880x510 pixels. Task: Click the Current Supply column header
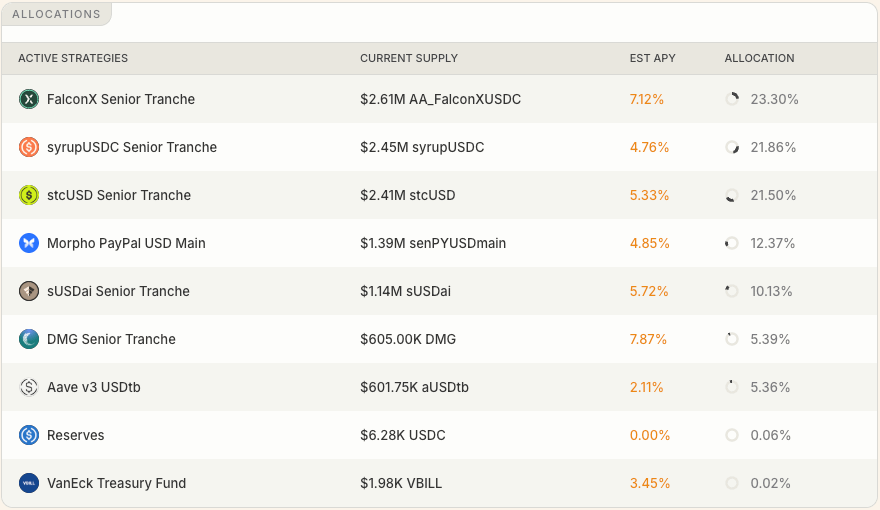click(x=409, y=58)
